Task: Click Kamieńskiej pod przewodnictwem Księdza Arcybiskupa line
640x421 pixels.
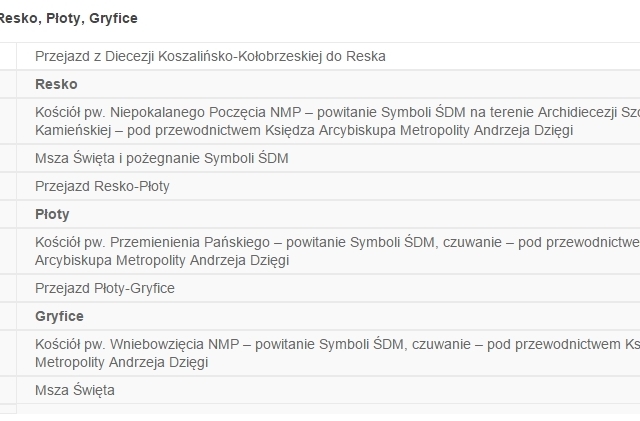Action: pos(304,130)
